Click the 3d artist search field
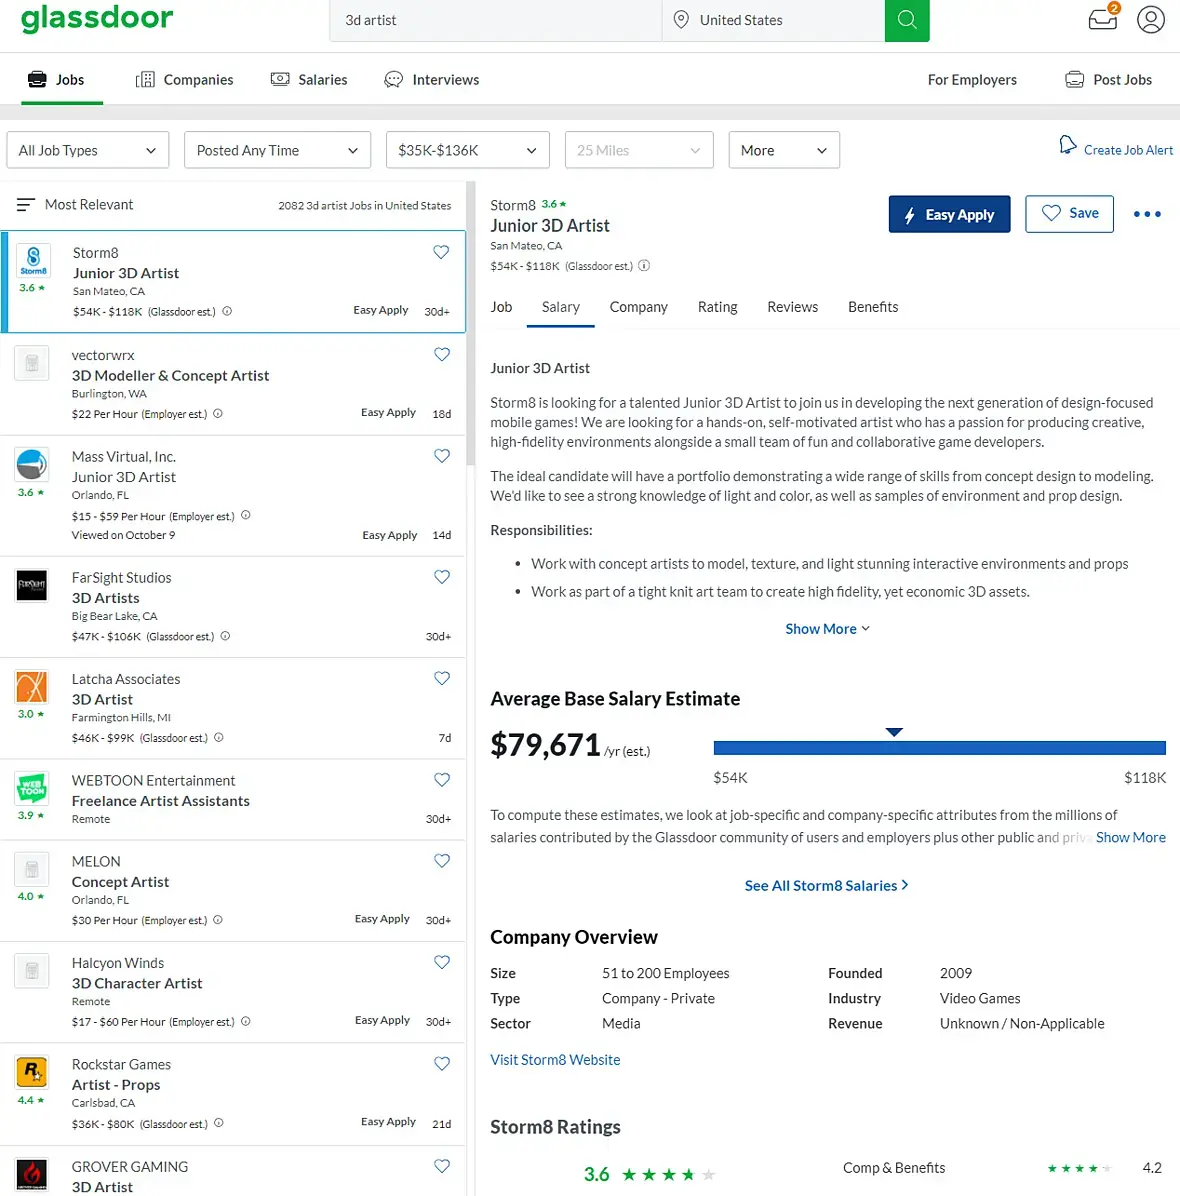 [x=496, y=21]
